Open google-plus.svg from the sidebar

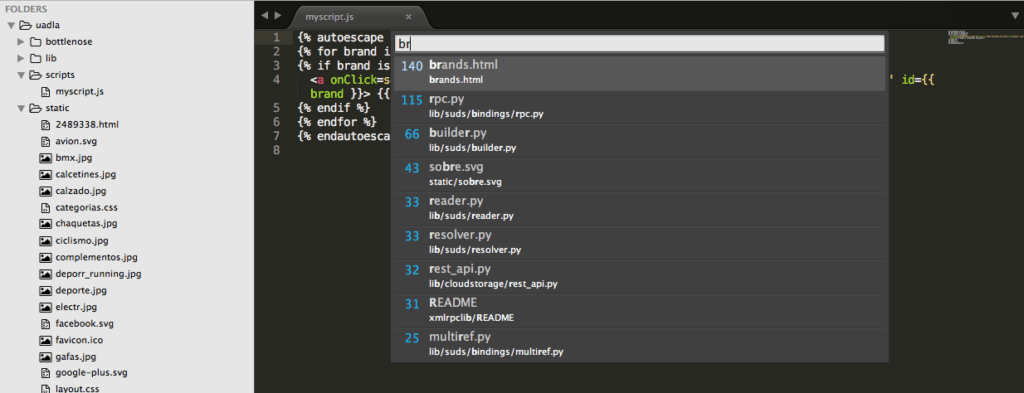[91, 373]
